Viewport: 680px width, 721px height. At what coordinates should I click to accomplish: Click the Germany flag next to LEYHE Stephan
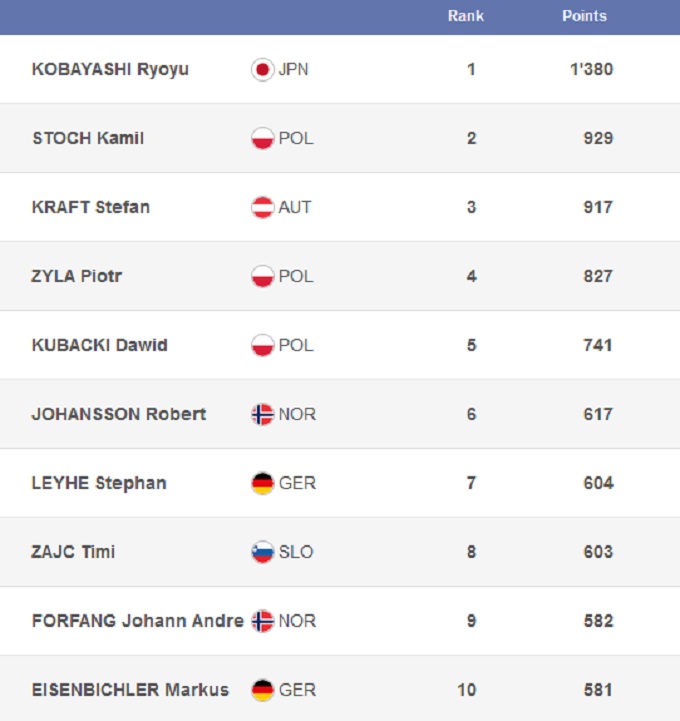click(262, 484)
